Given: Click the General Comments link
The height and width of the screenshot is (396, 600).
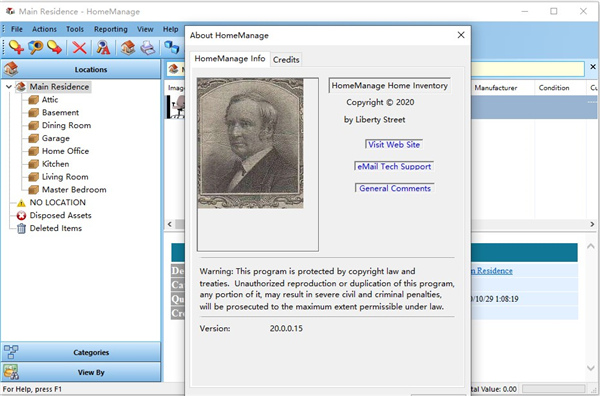Looking at the screenshot, I should click(395, 188).
